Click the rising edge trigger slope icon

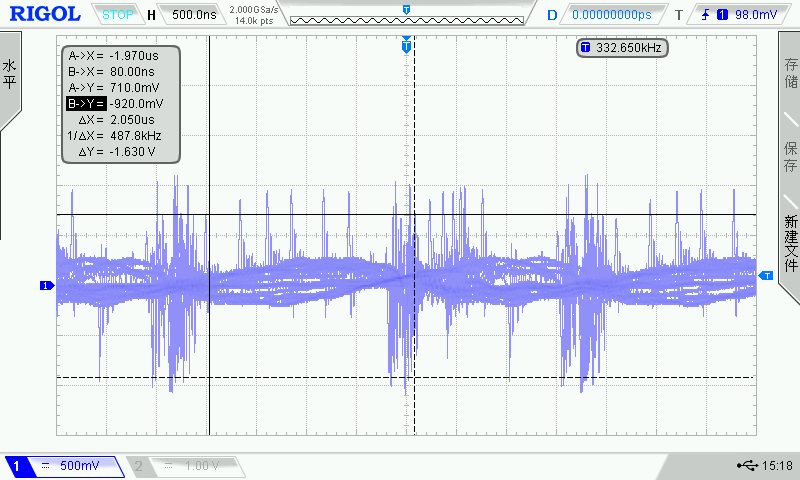pyautogui.click(x=706, y=15)
